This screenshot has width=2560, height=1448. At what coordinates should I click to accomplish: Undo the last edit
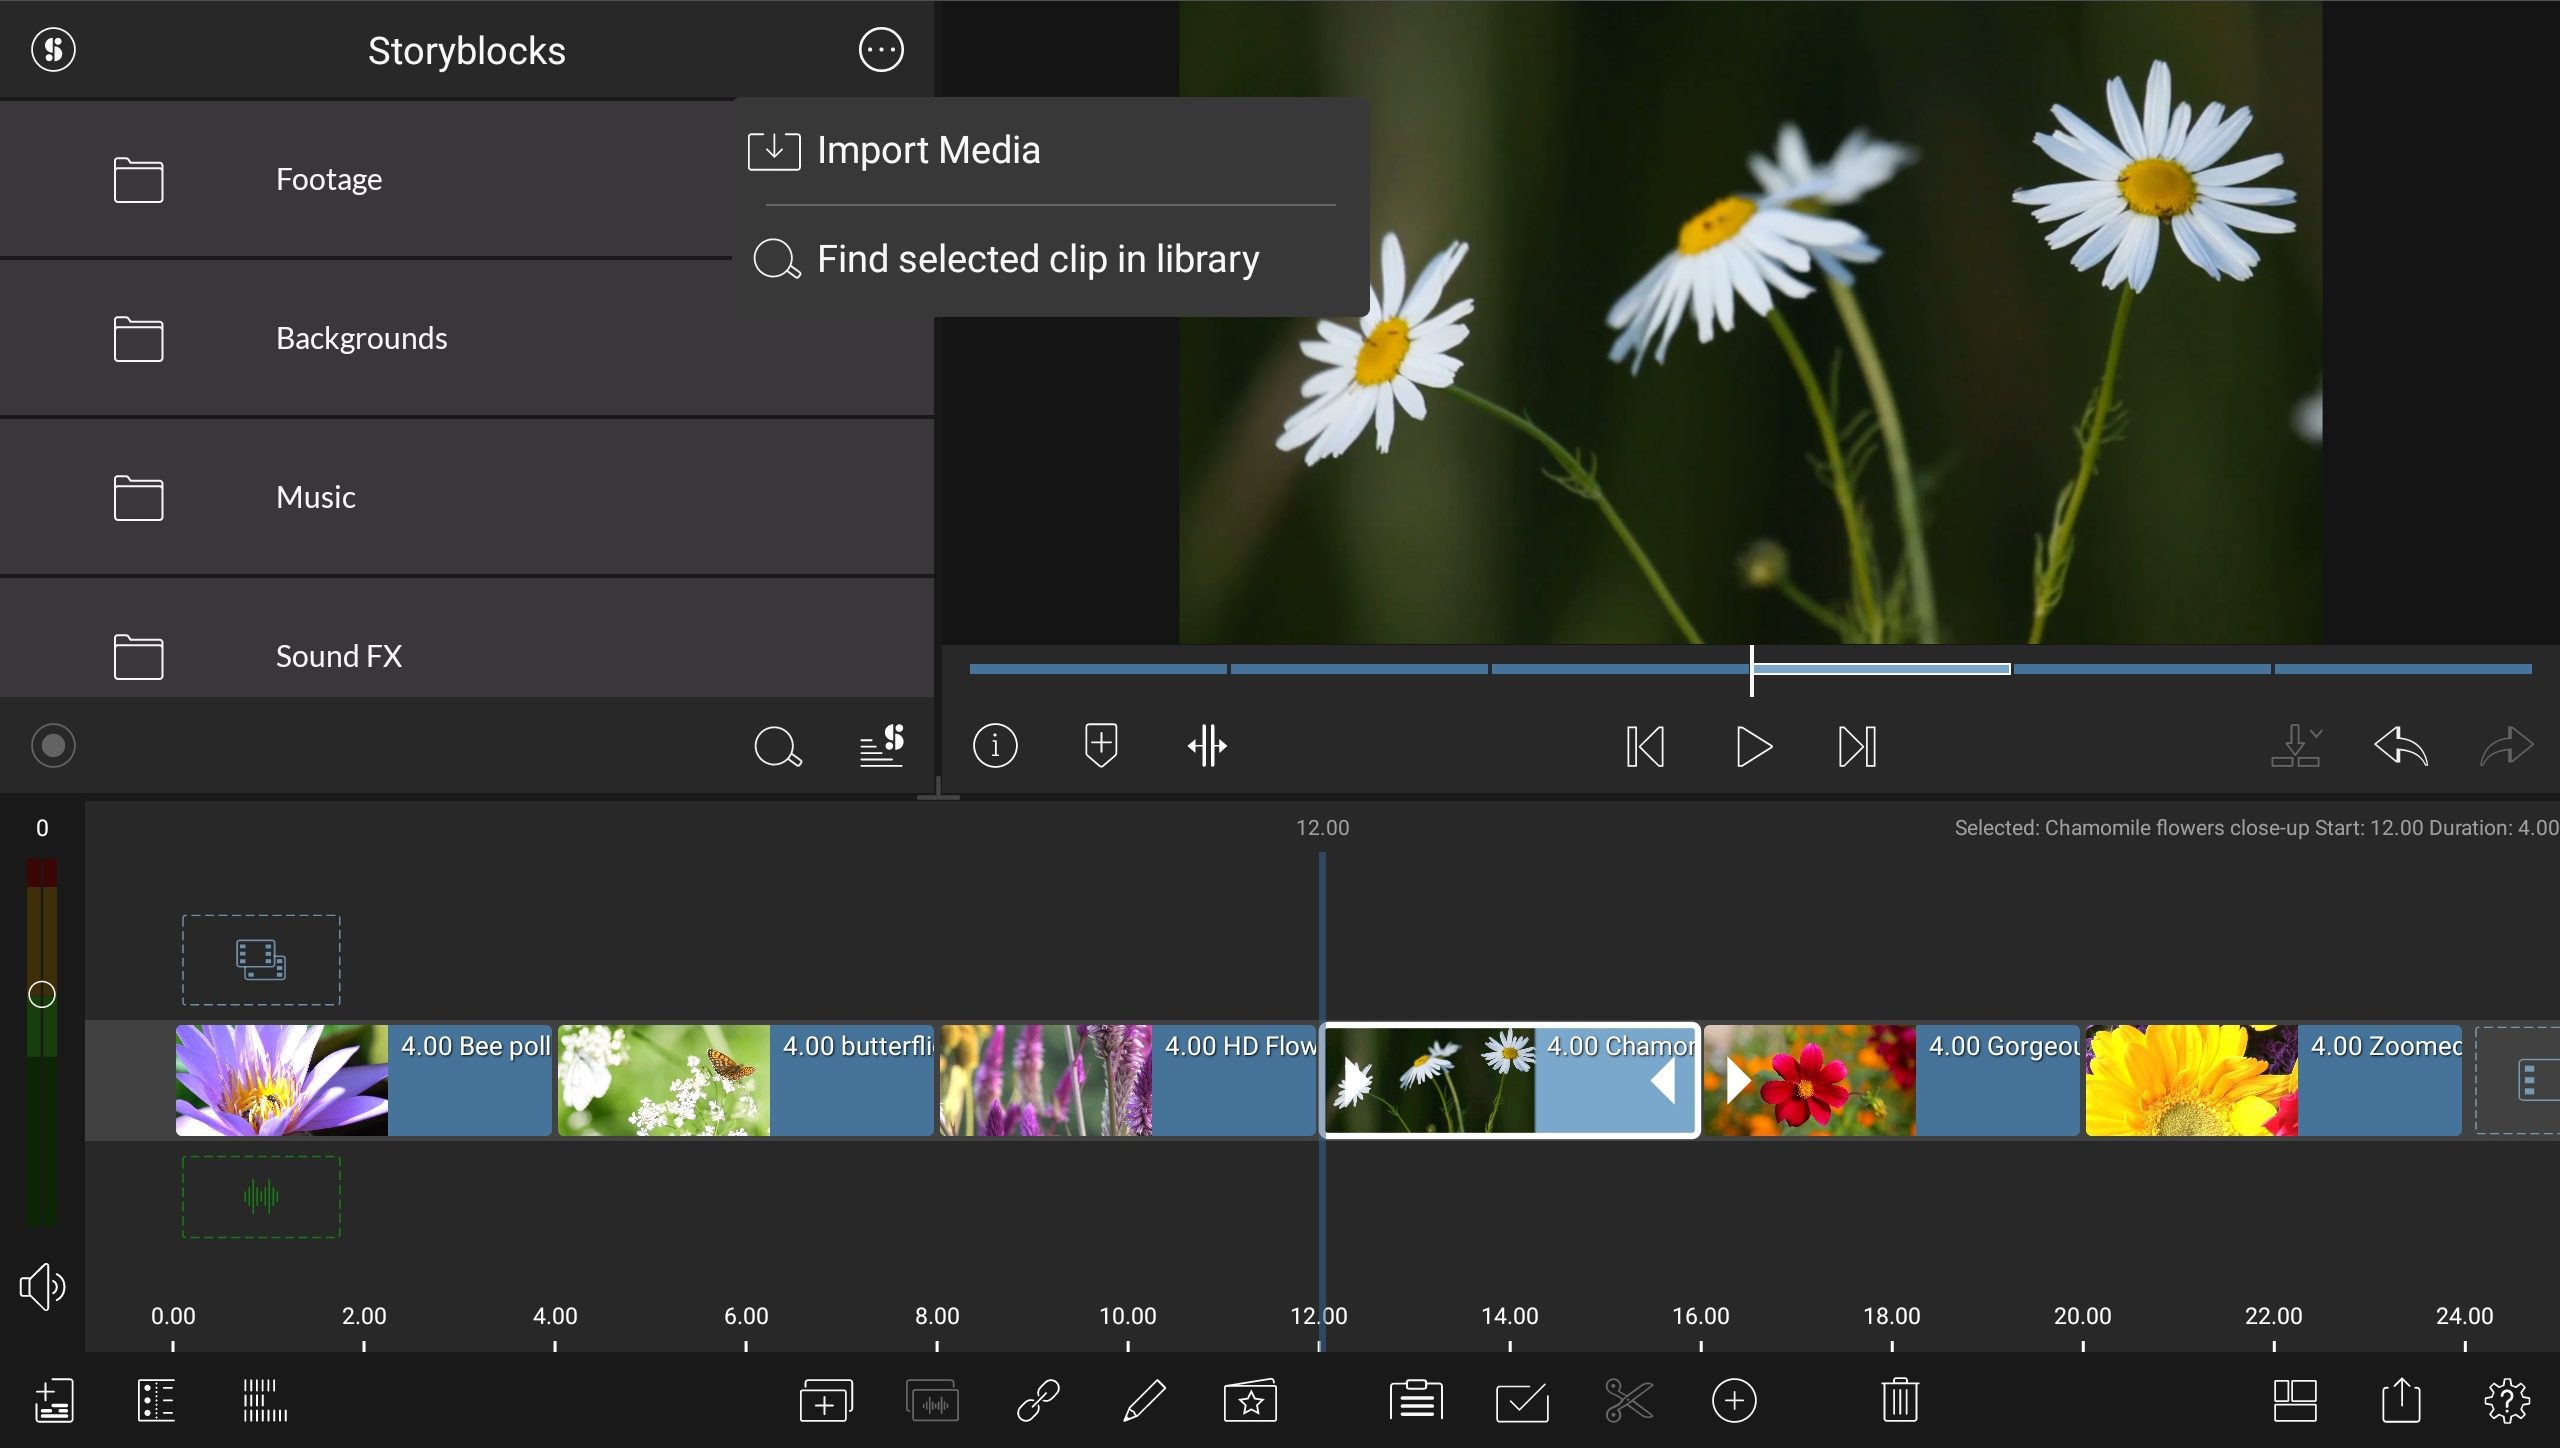[2399, 746]
